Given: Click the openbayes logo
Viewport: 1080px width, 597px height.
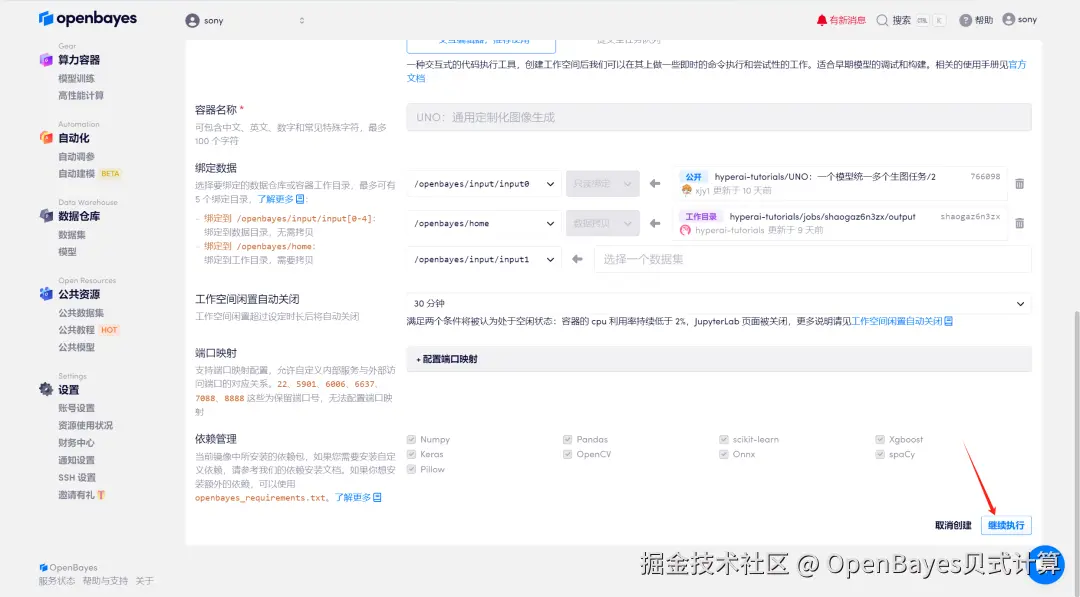Looking at the screenshot, I should (x=88, y=19).
